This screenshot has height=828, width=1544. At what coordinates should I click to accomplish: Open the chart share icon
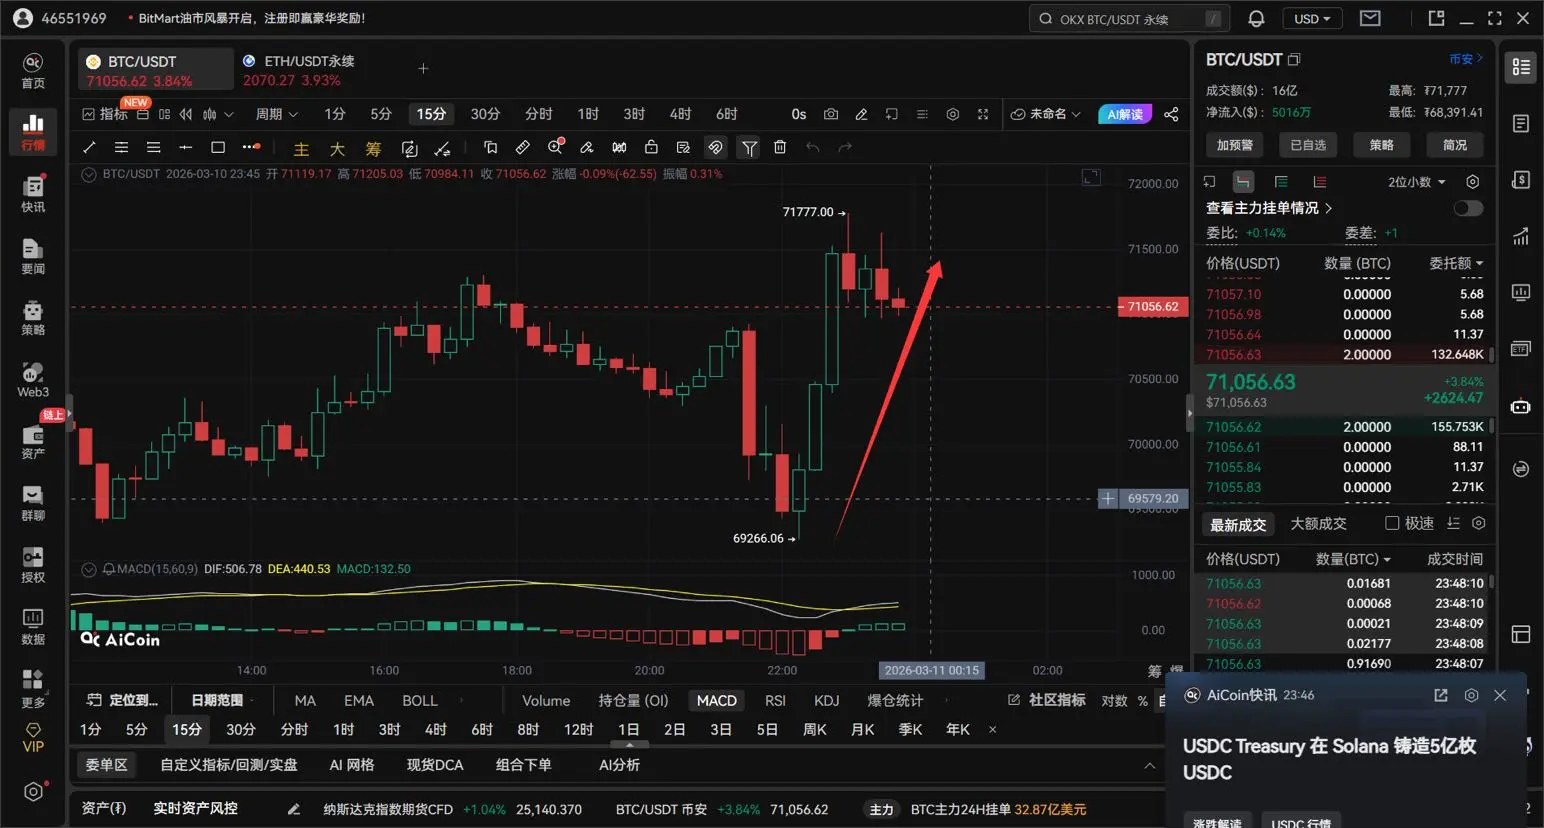tap(1171, 114)
